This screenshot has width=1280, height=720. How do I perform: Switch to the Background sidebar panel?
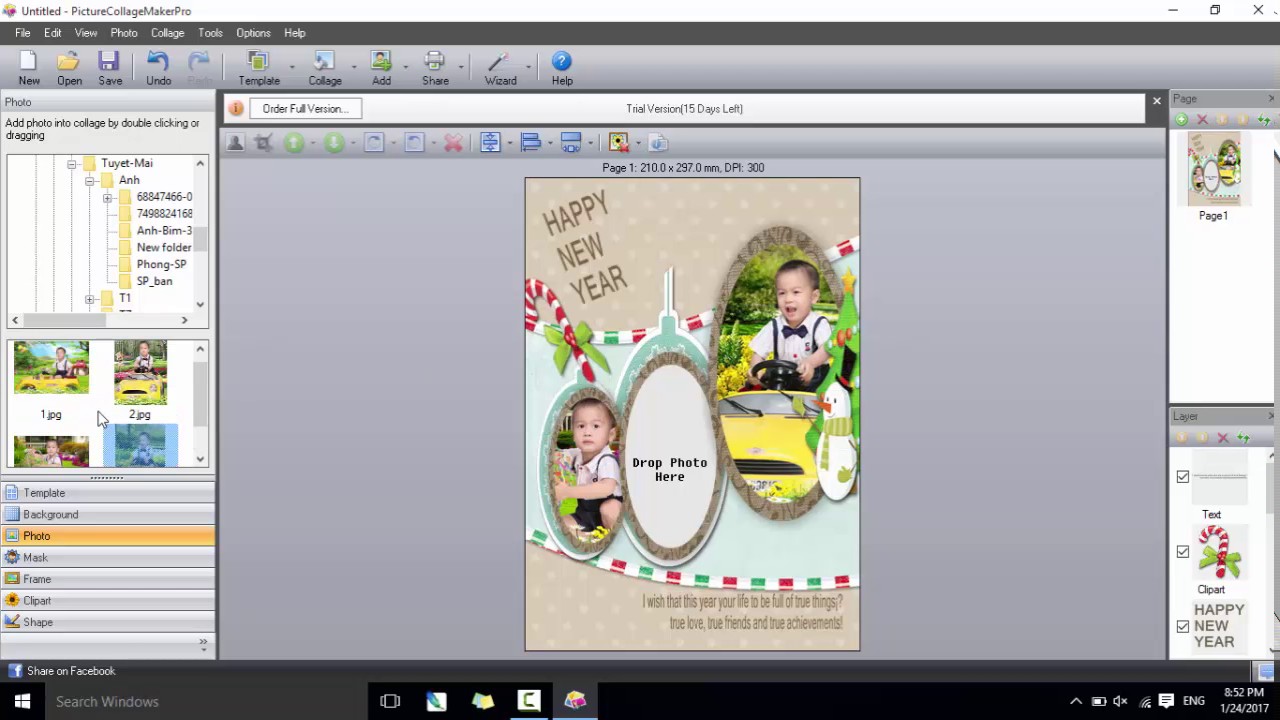point(107,514)
